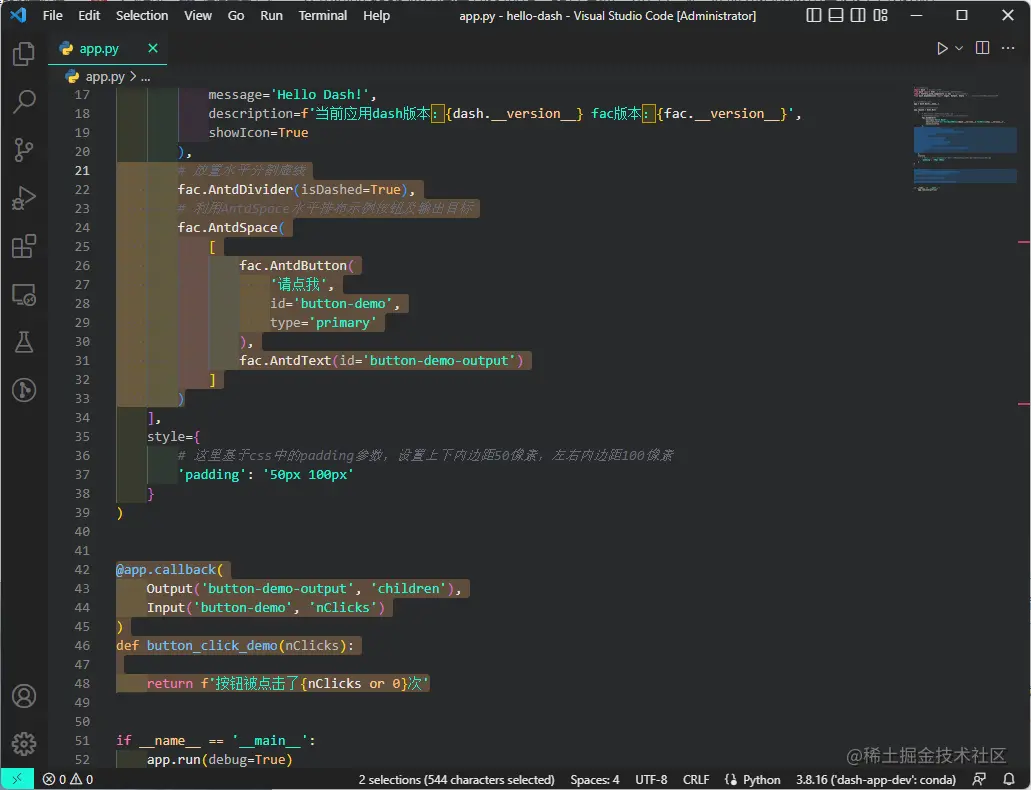The height and width of the screenshot is (790, 1031).
Task: Toggle Primary Side Bar visibility
Action: 814,14
